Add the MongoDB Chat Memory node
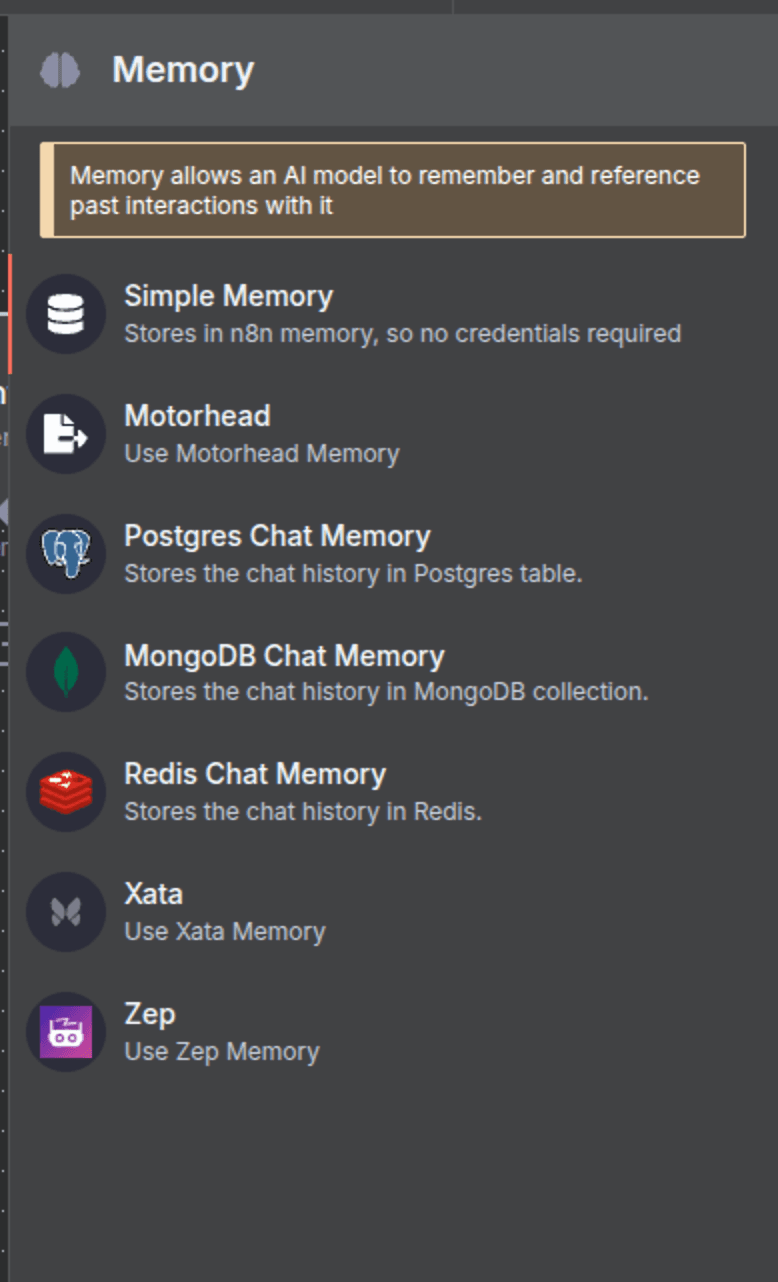The image size is (778, 1282). 390,672
